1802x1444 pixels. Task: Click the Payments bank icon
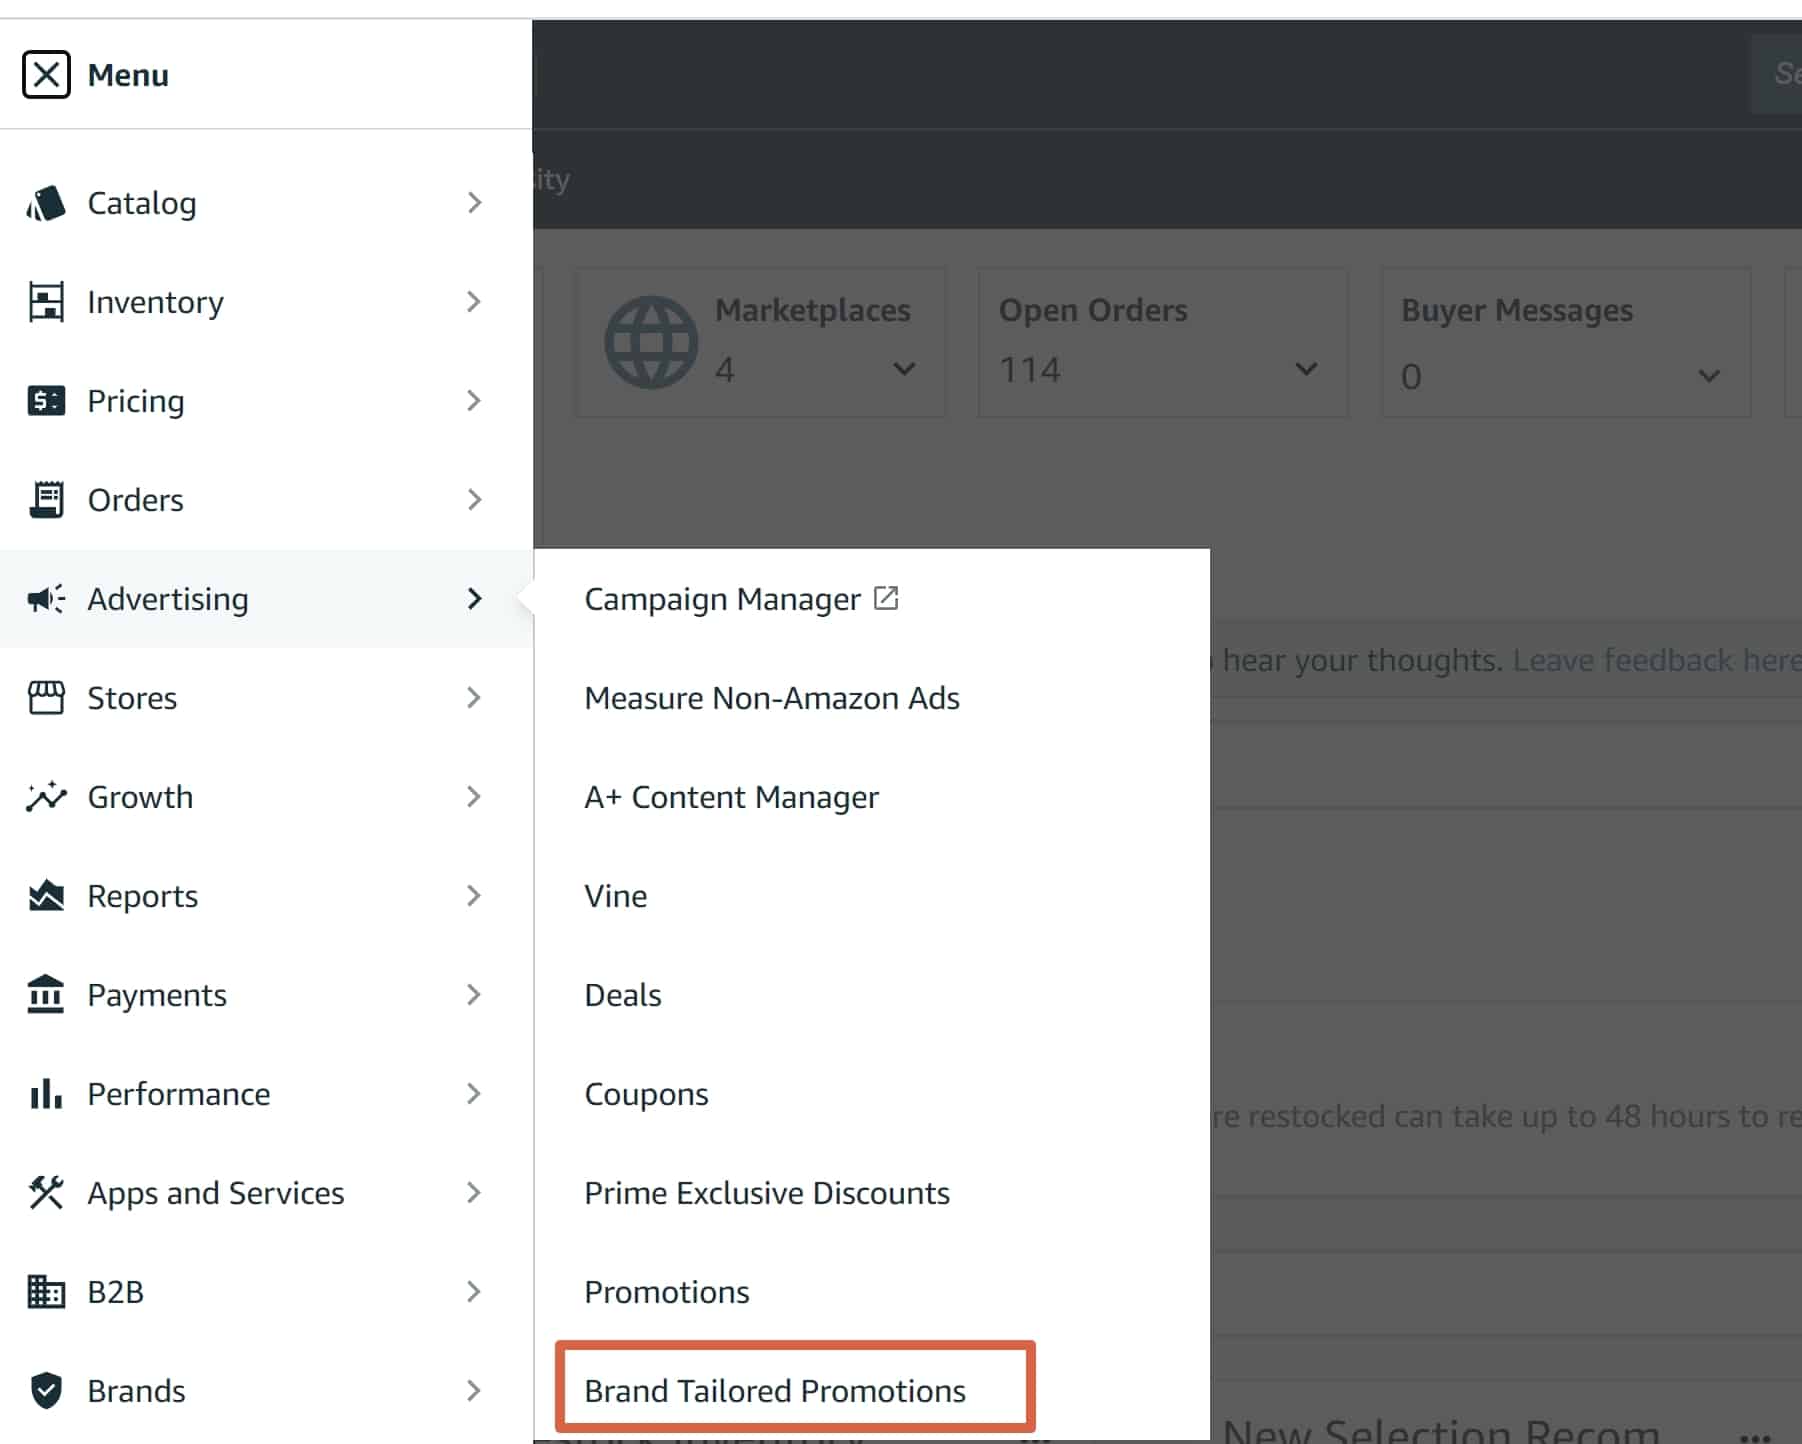pyautogui.click(x=46, y=995)
